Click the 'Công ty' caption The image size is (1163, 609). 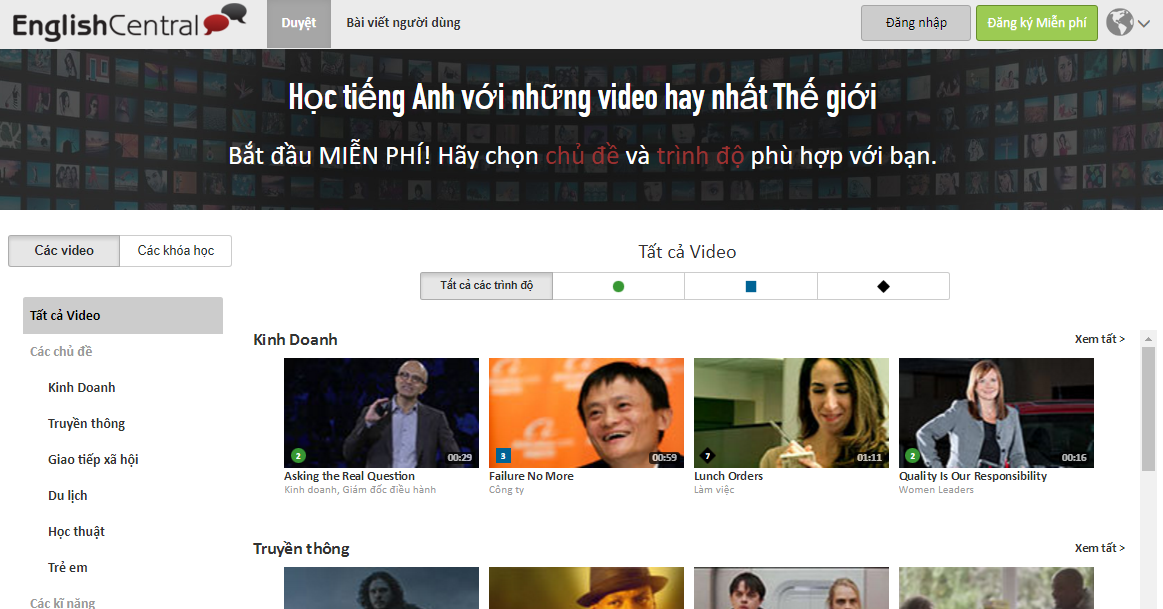pos(507,490)
